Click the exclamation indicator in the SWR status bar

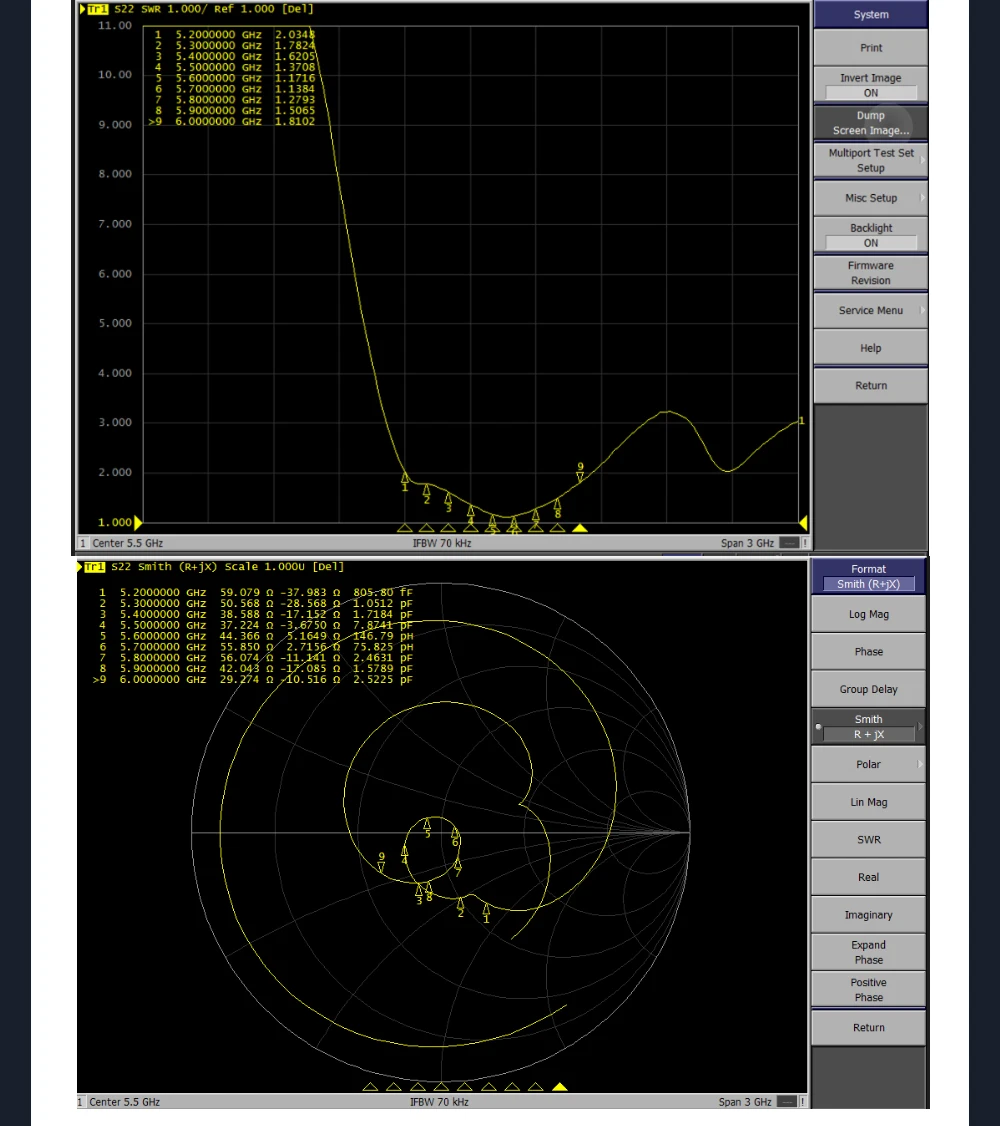(805, 543)
